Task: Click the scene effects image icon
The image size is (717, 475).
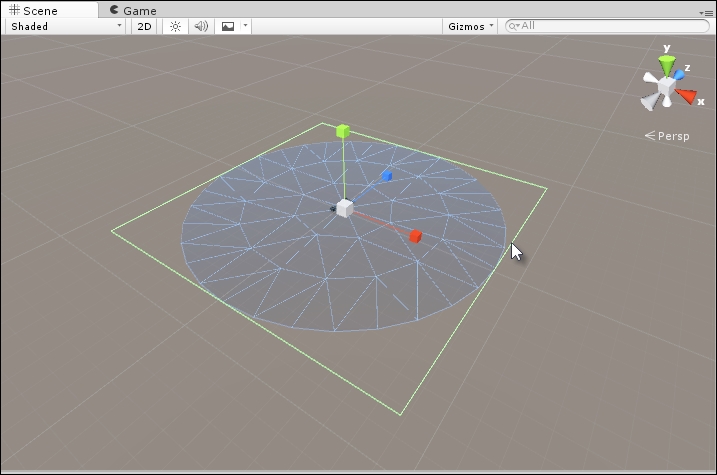Action: point(228,26)
